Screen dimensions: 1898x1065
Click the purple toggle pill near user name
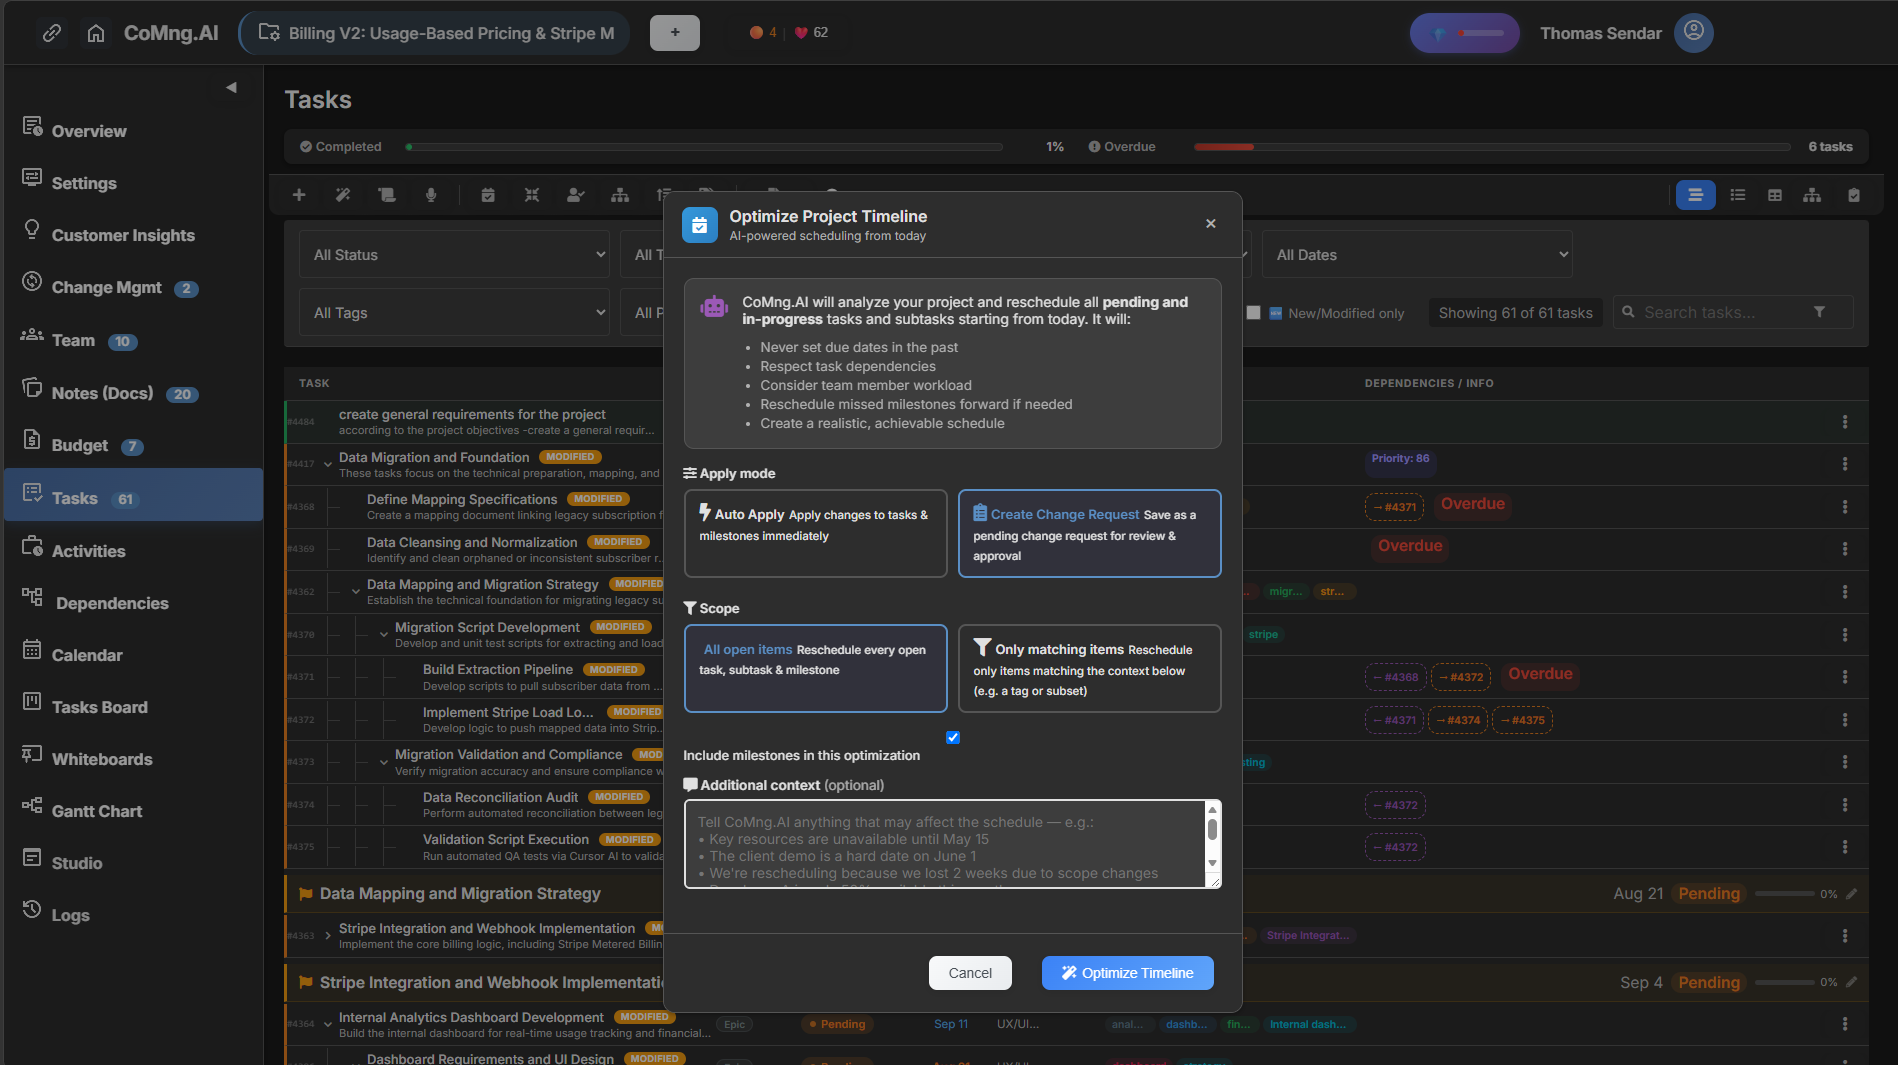pos(1465,33)
